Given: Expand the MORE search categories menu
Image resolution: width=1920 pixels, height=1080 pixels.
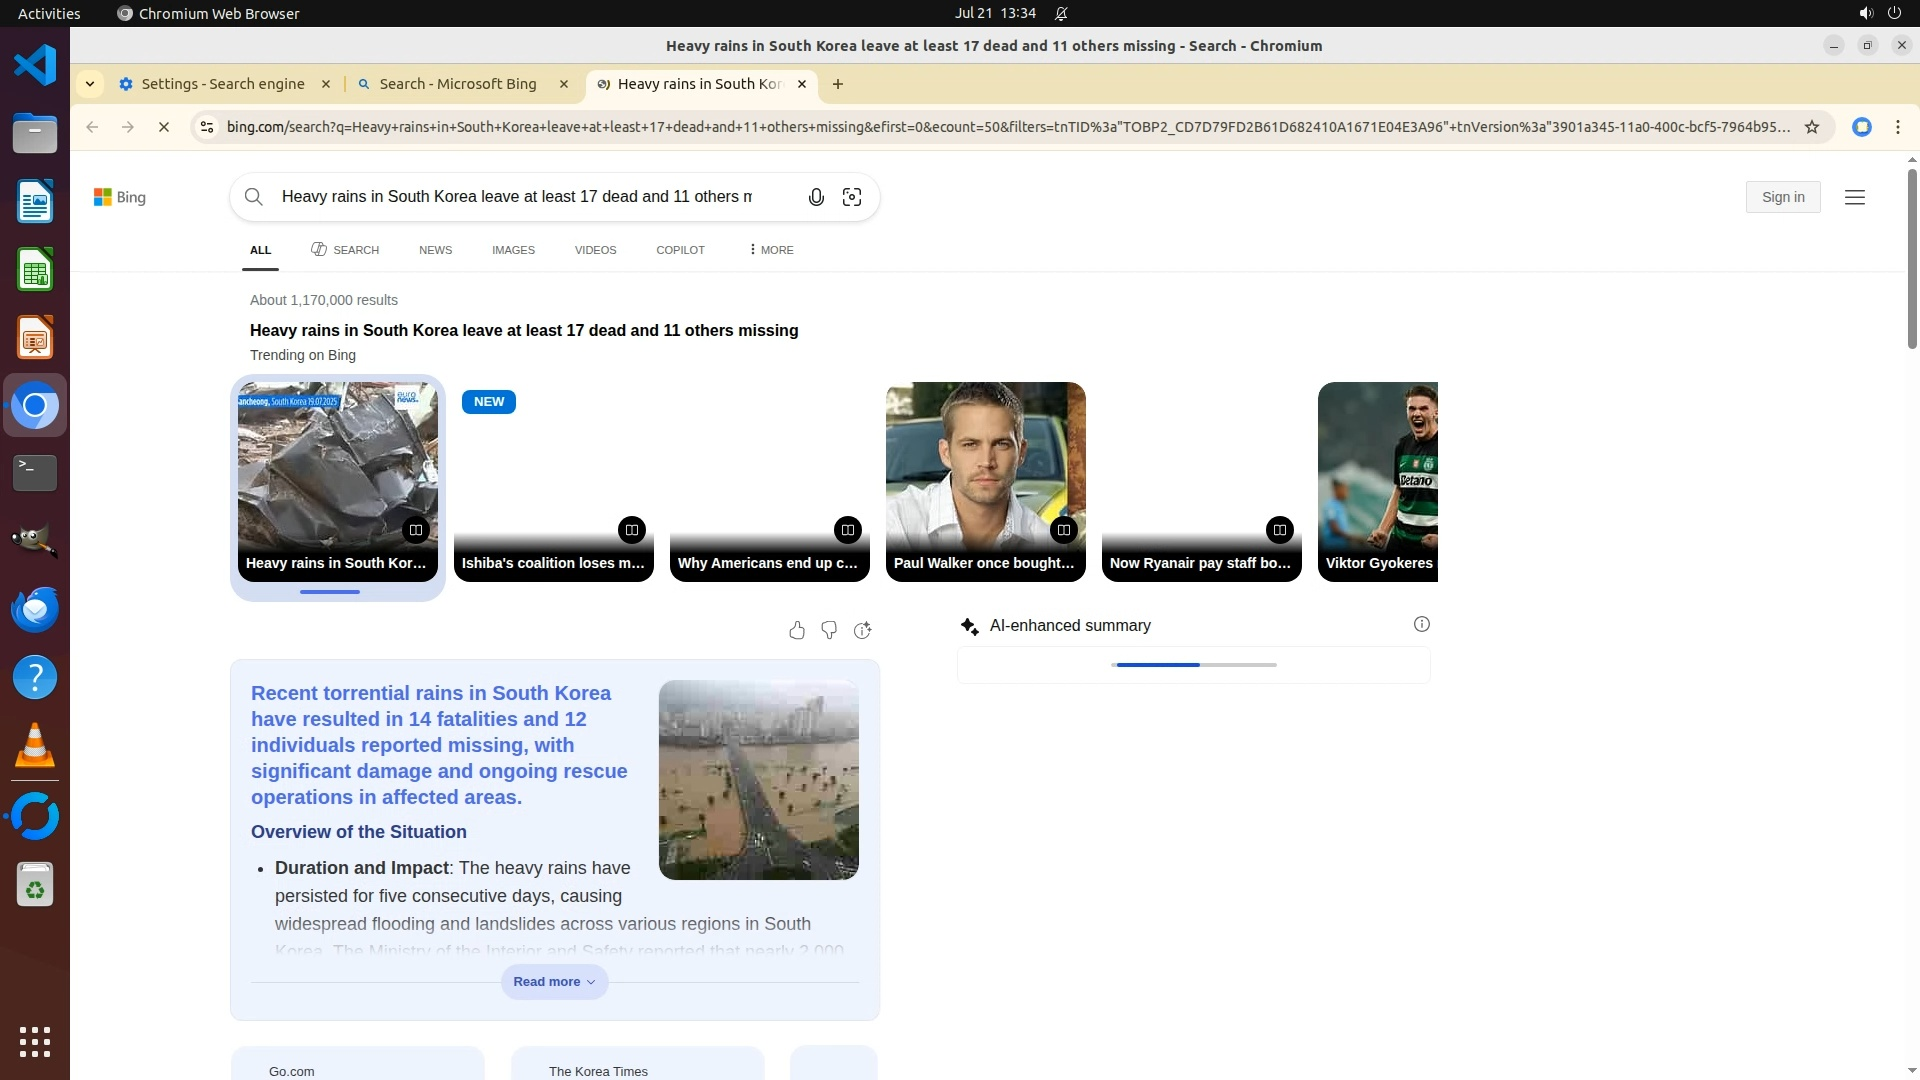Looking at the screenshot, I should coord(771,250).
